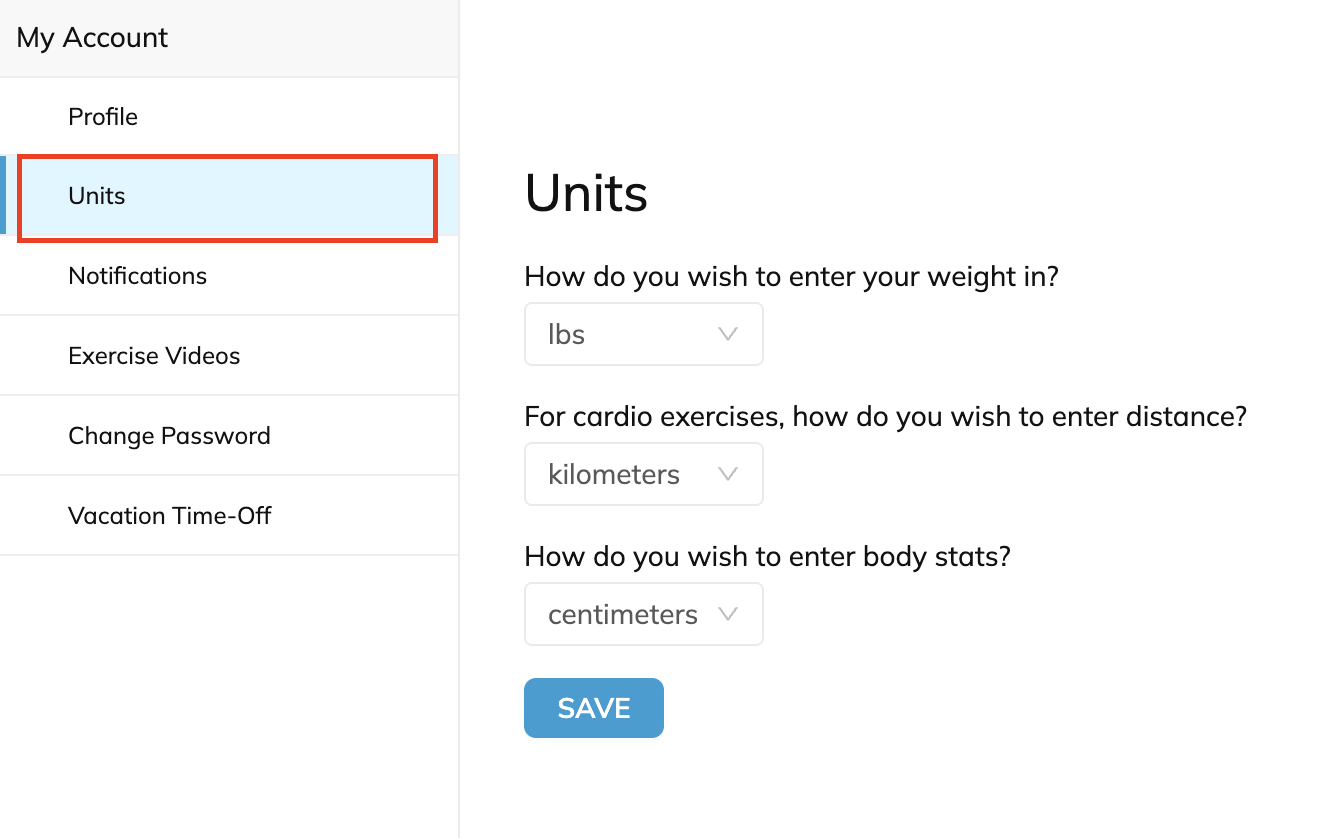Click the cardio distance question label
This screenshot has height=838, width=1340.
pos(885,416)
